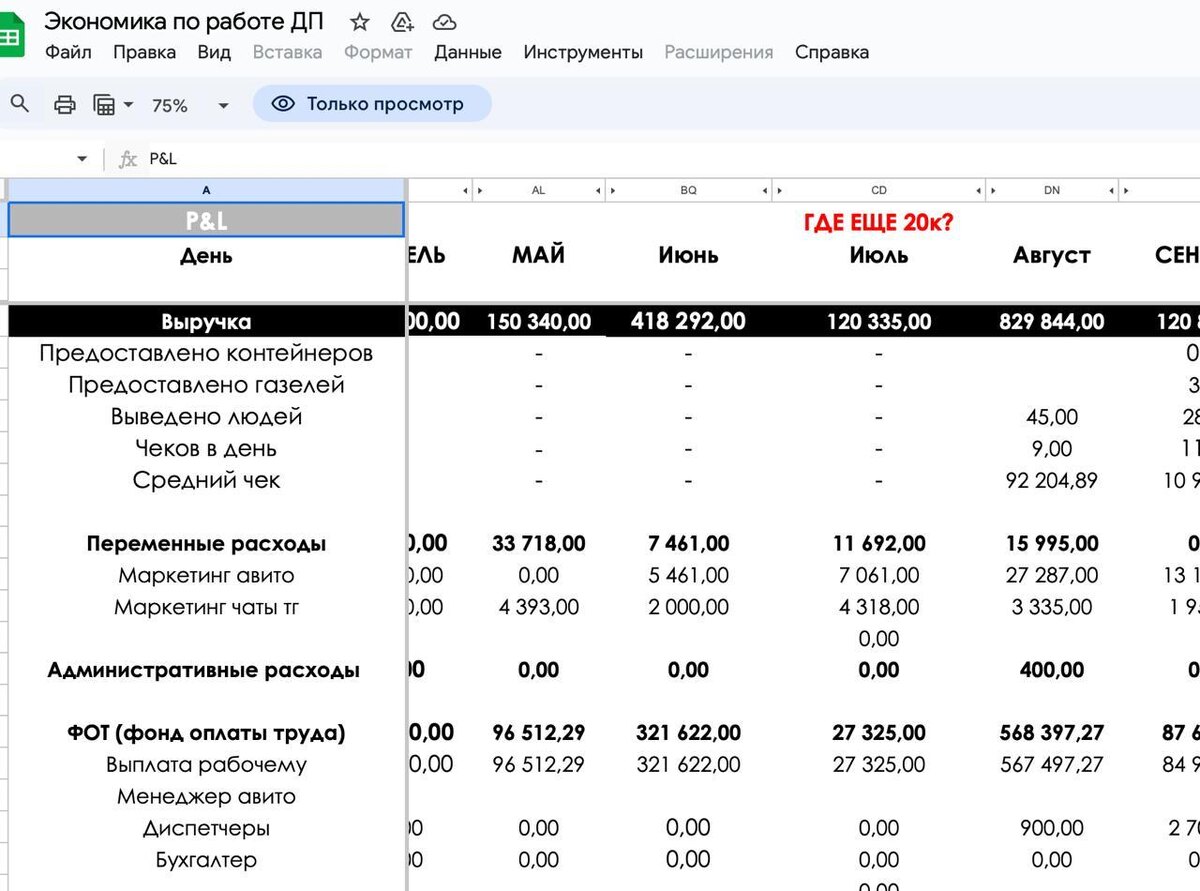Select Выплата рабочему value 567 497,27

tap(1052, 765)
